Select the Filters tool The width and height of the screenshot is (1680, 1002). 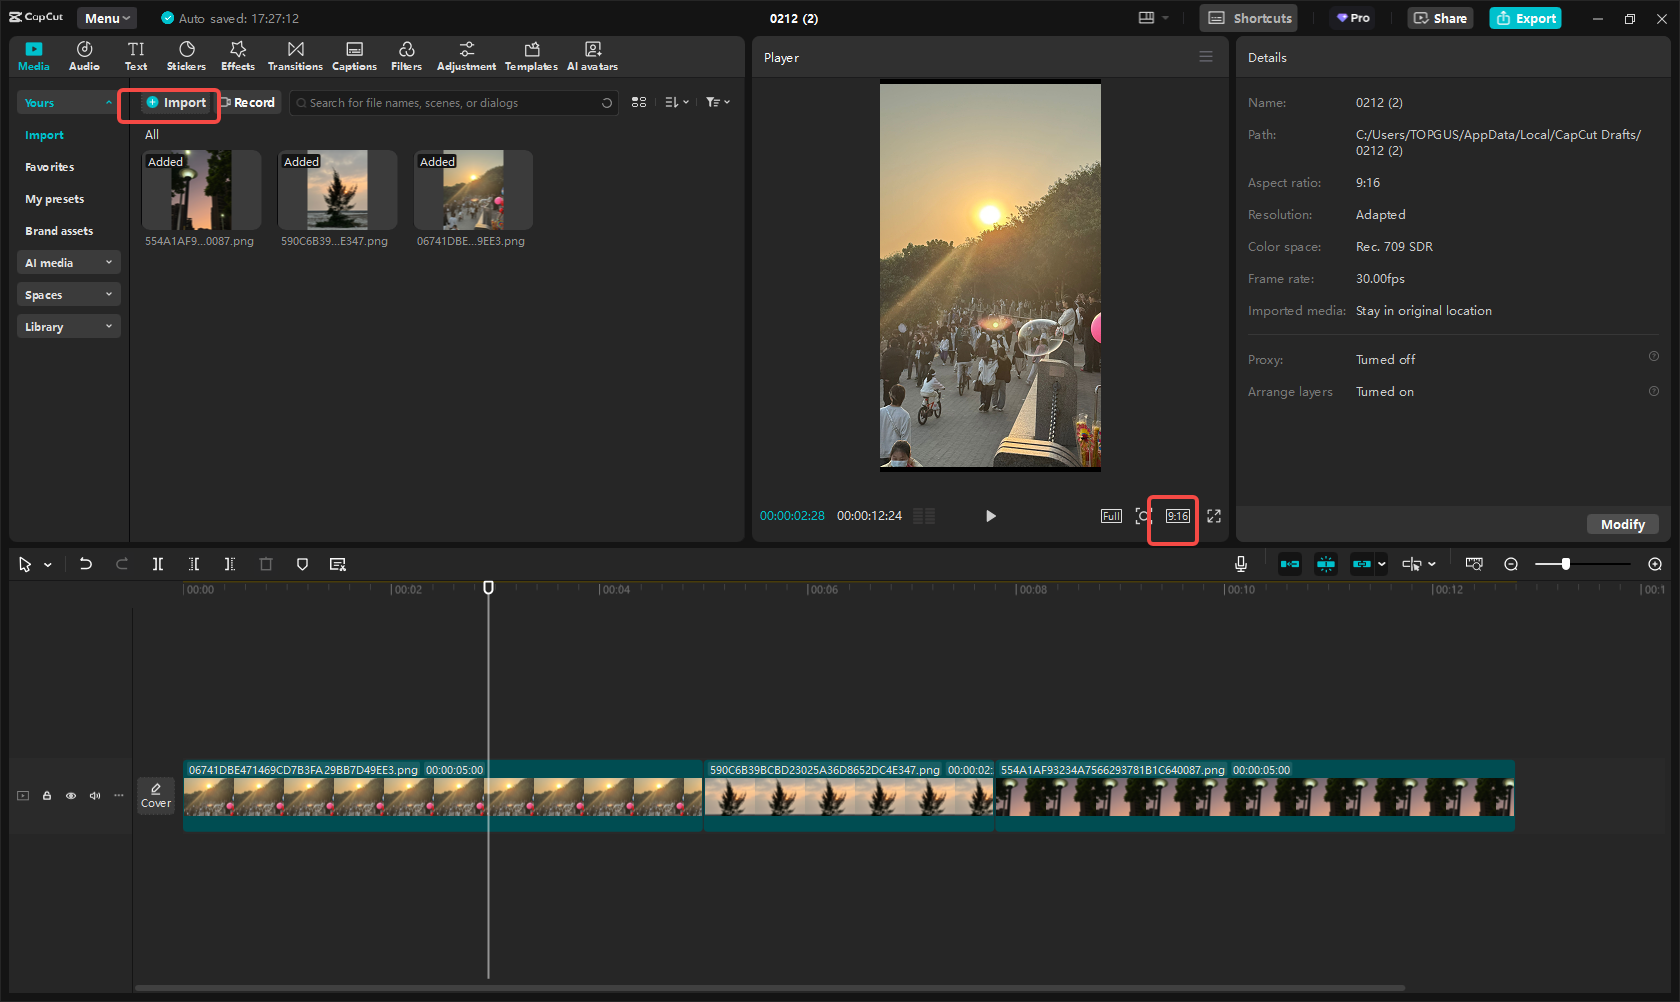(x=406, y=55)
